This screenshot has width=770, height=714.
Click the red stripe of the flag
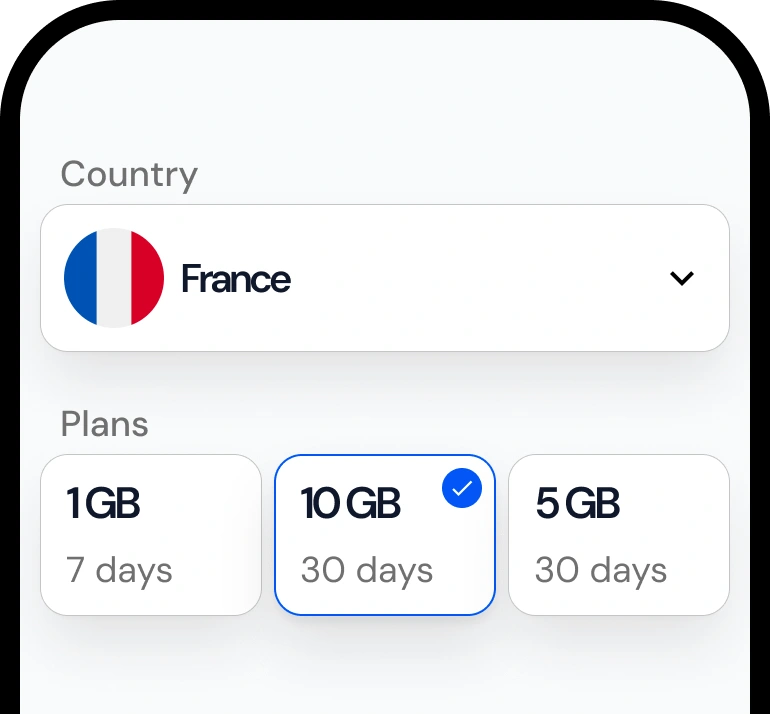[148, 278]
